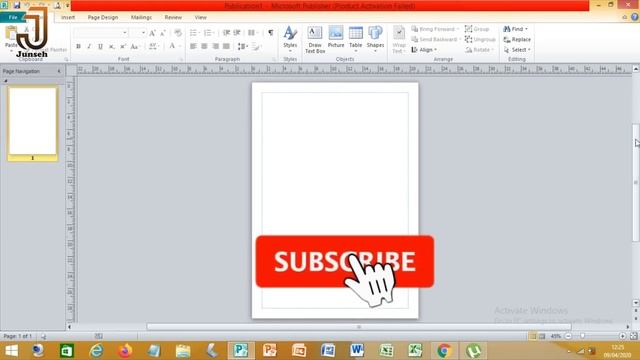Click Clear Formatting icon
The width and height of the screenshot is (640, 360).
(178, 33)
